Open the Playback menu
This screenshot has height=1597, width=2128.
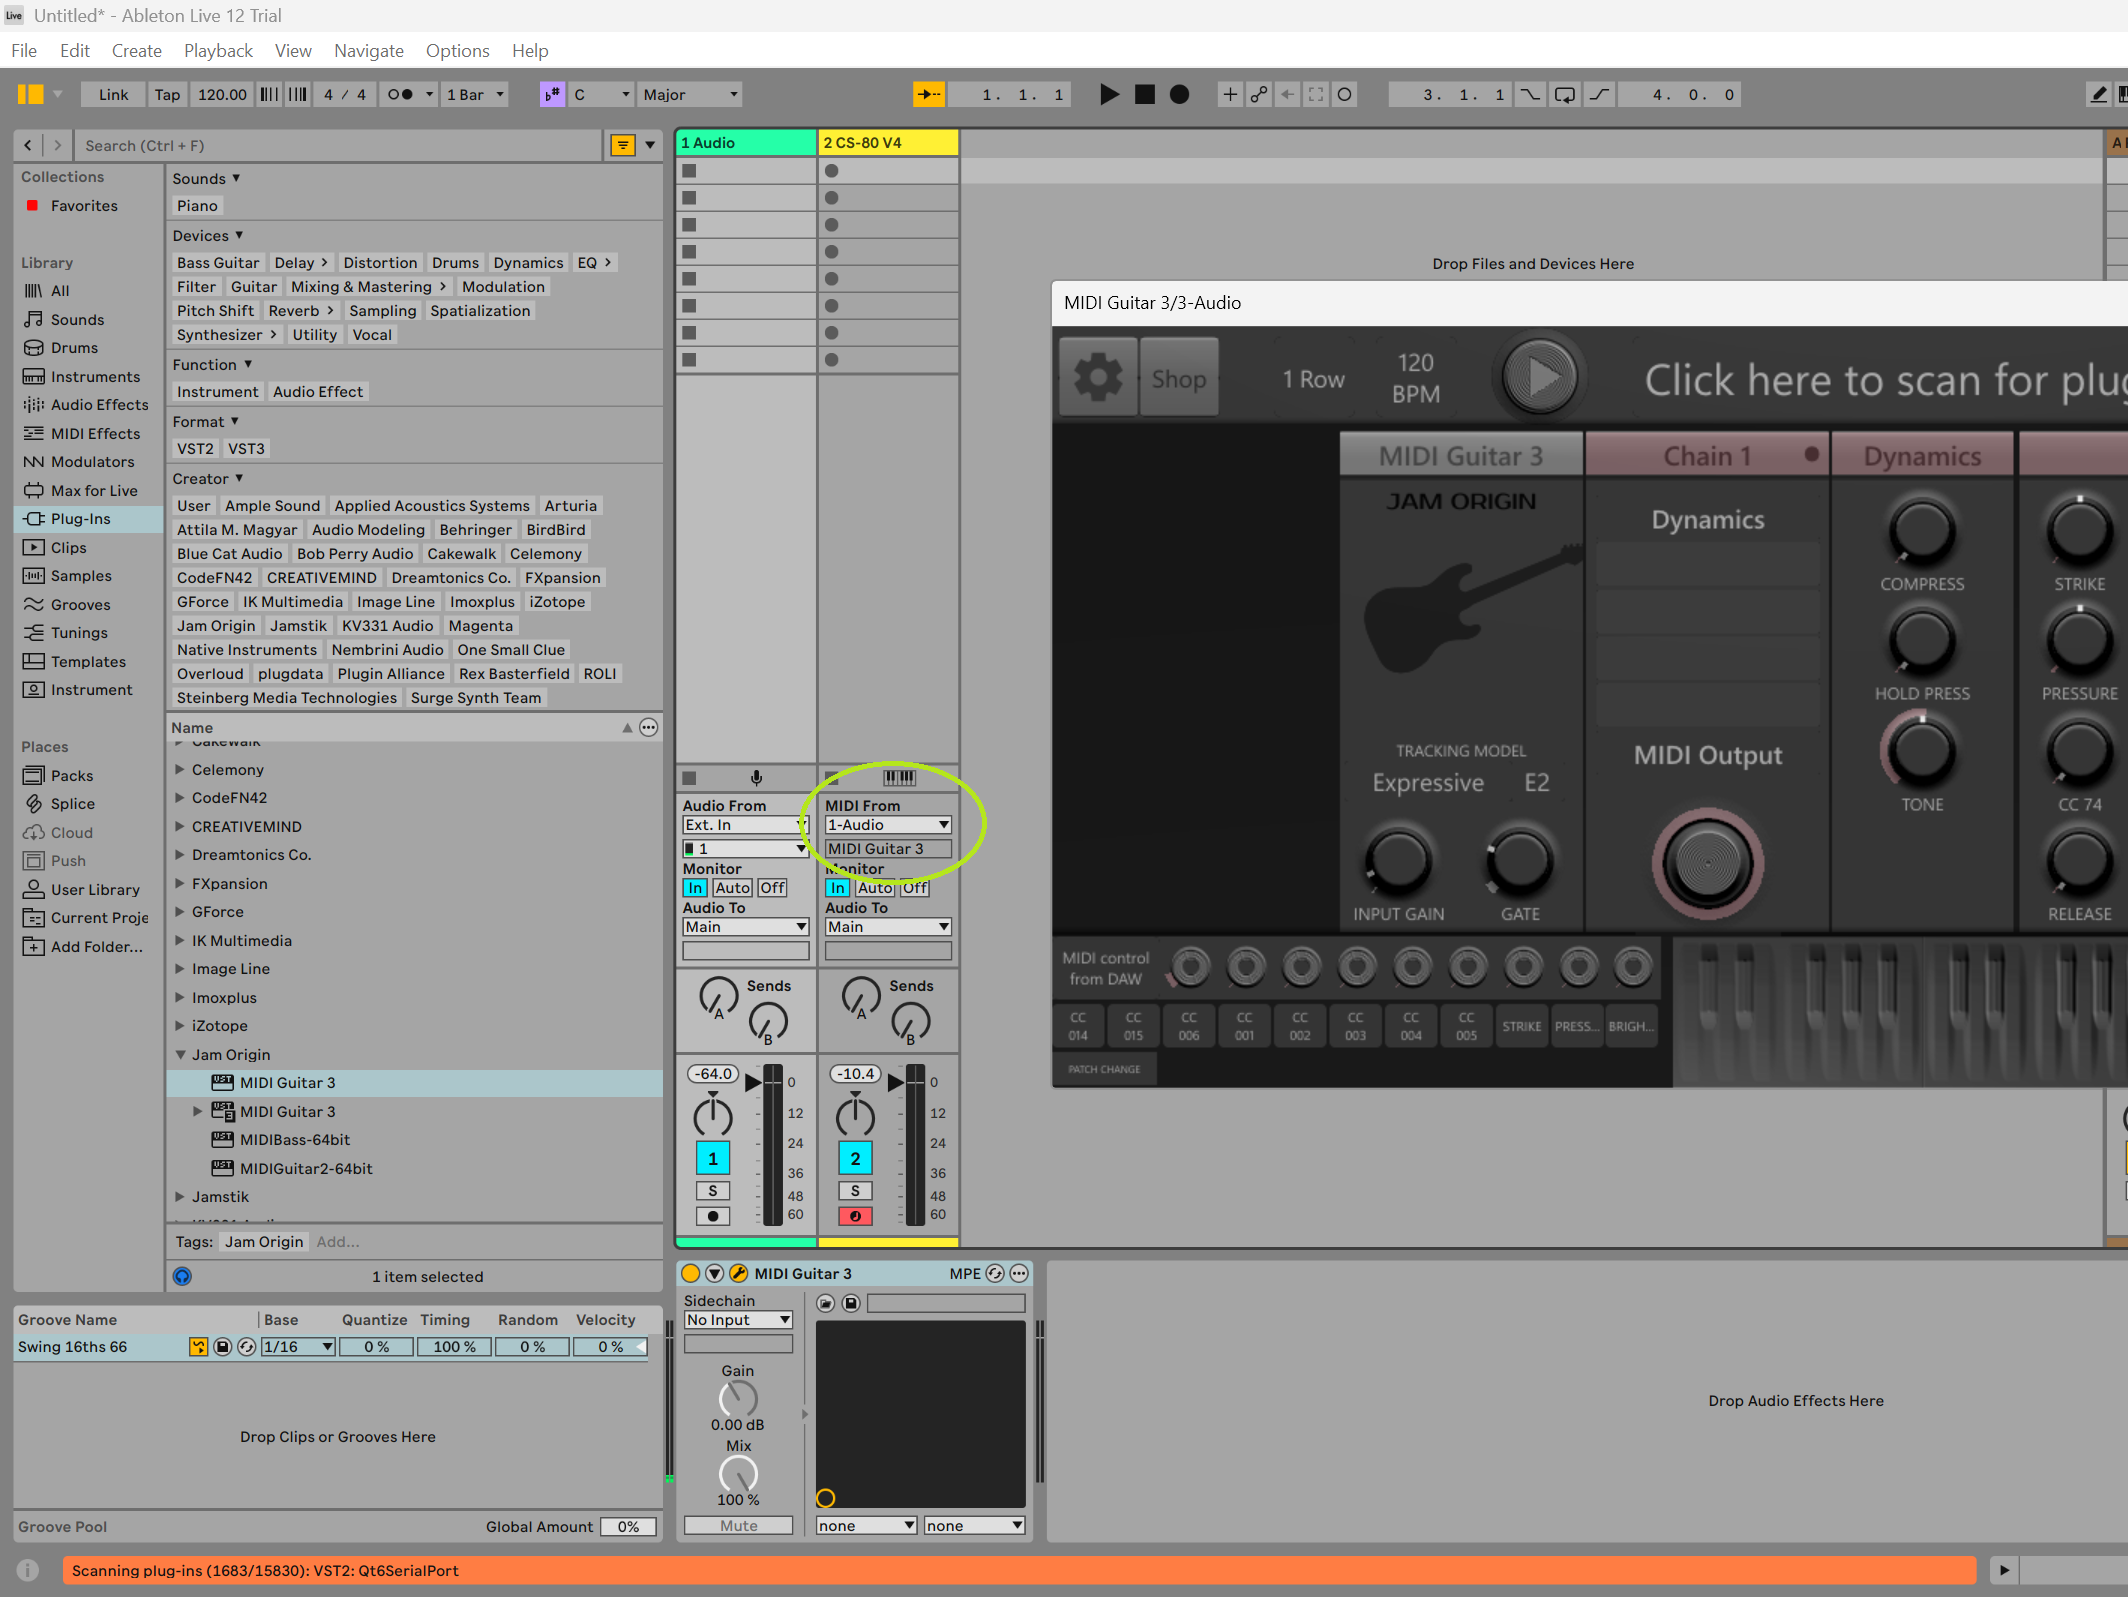click(x=218, y=51)
